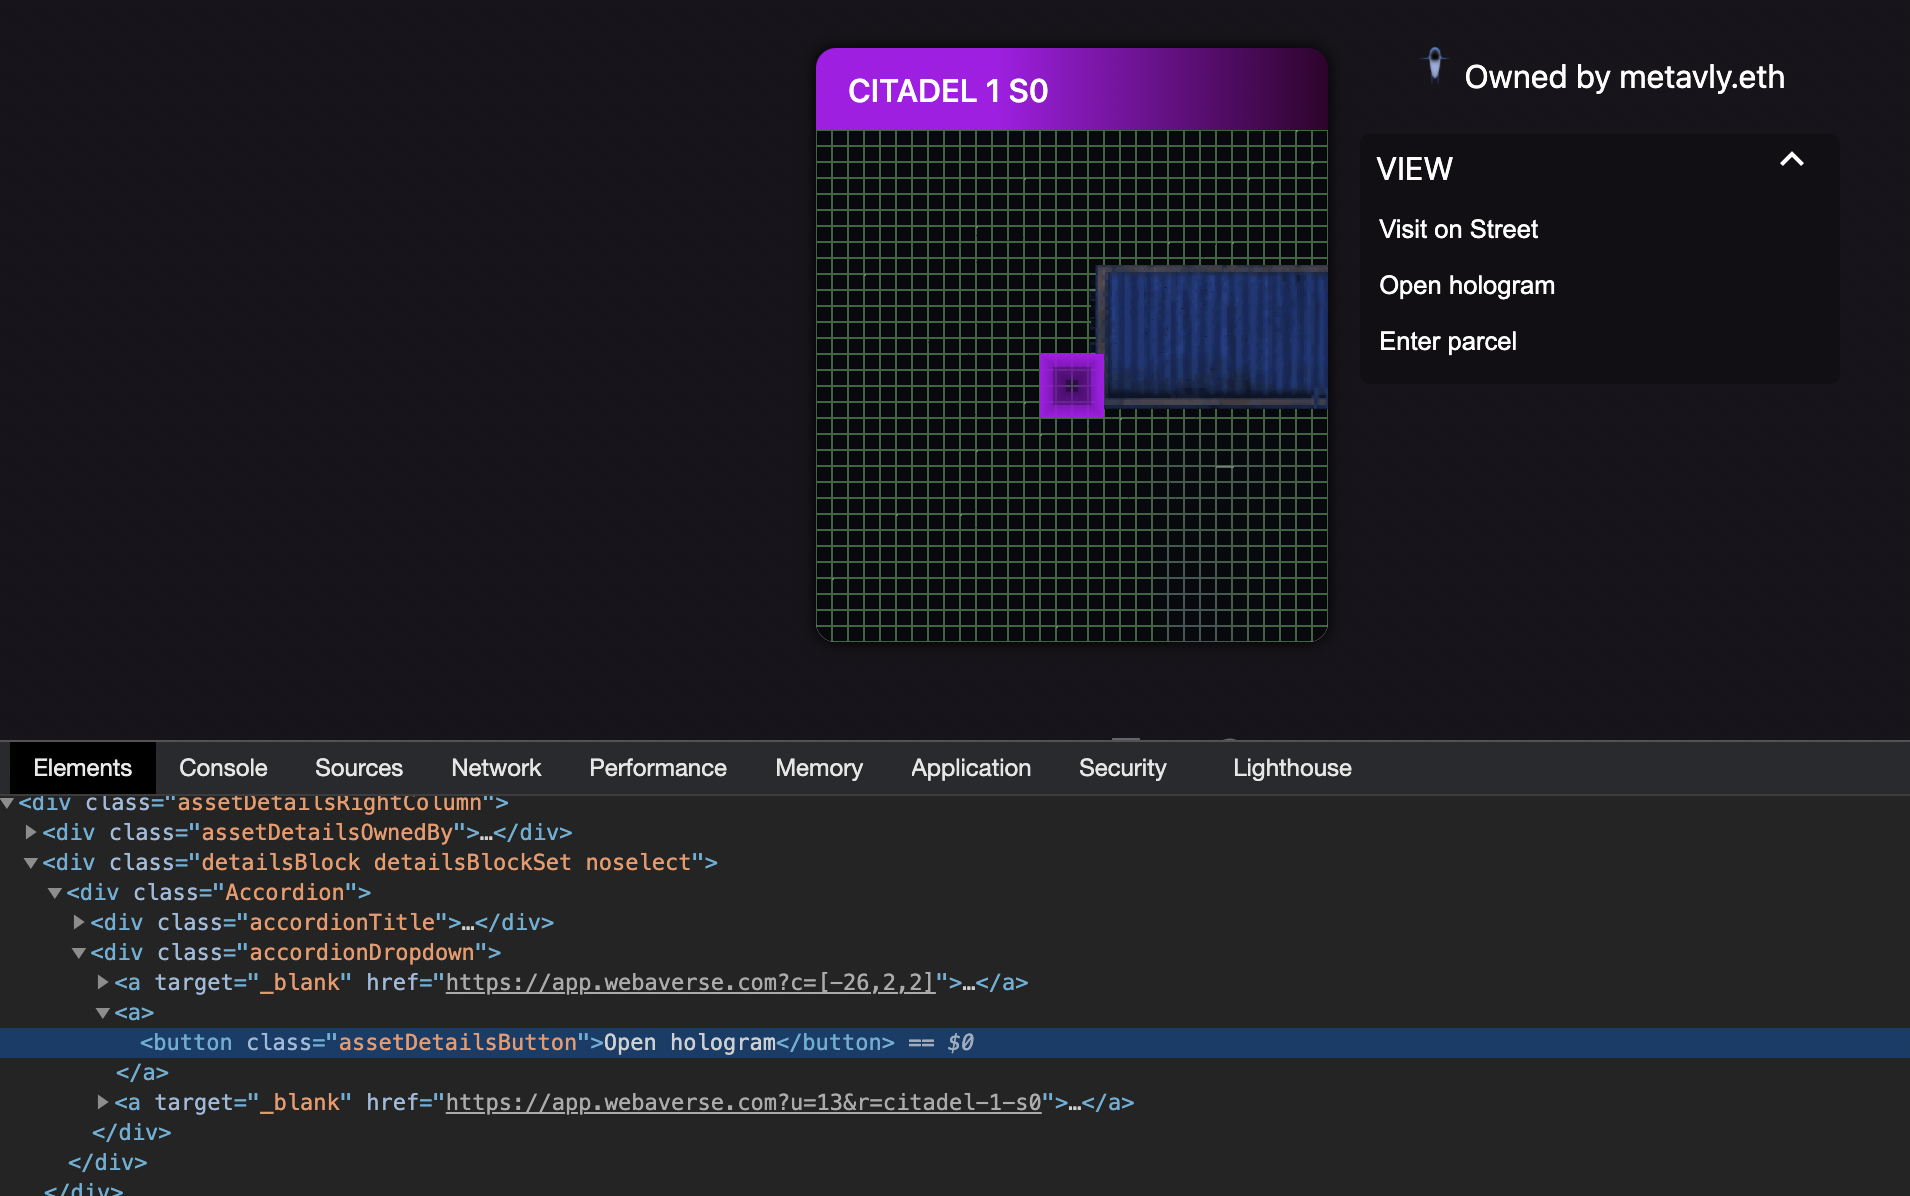Switch to the Application tab
Screen dimensions: 1910x1196
(x=970, y=767)
